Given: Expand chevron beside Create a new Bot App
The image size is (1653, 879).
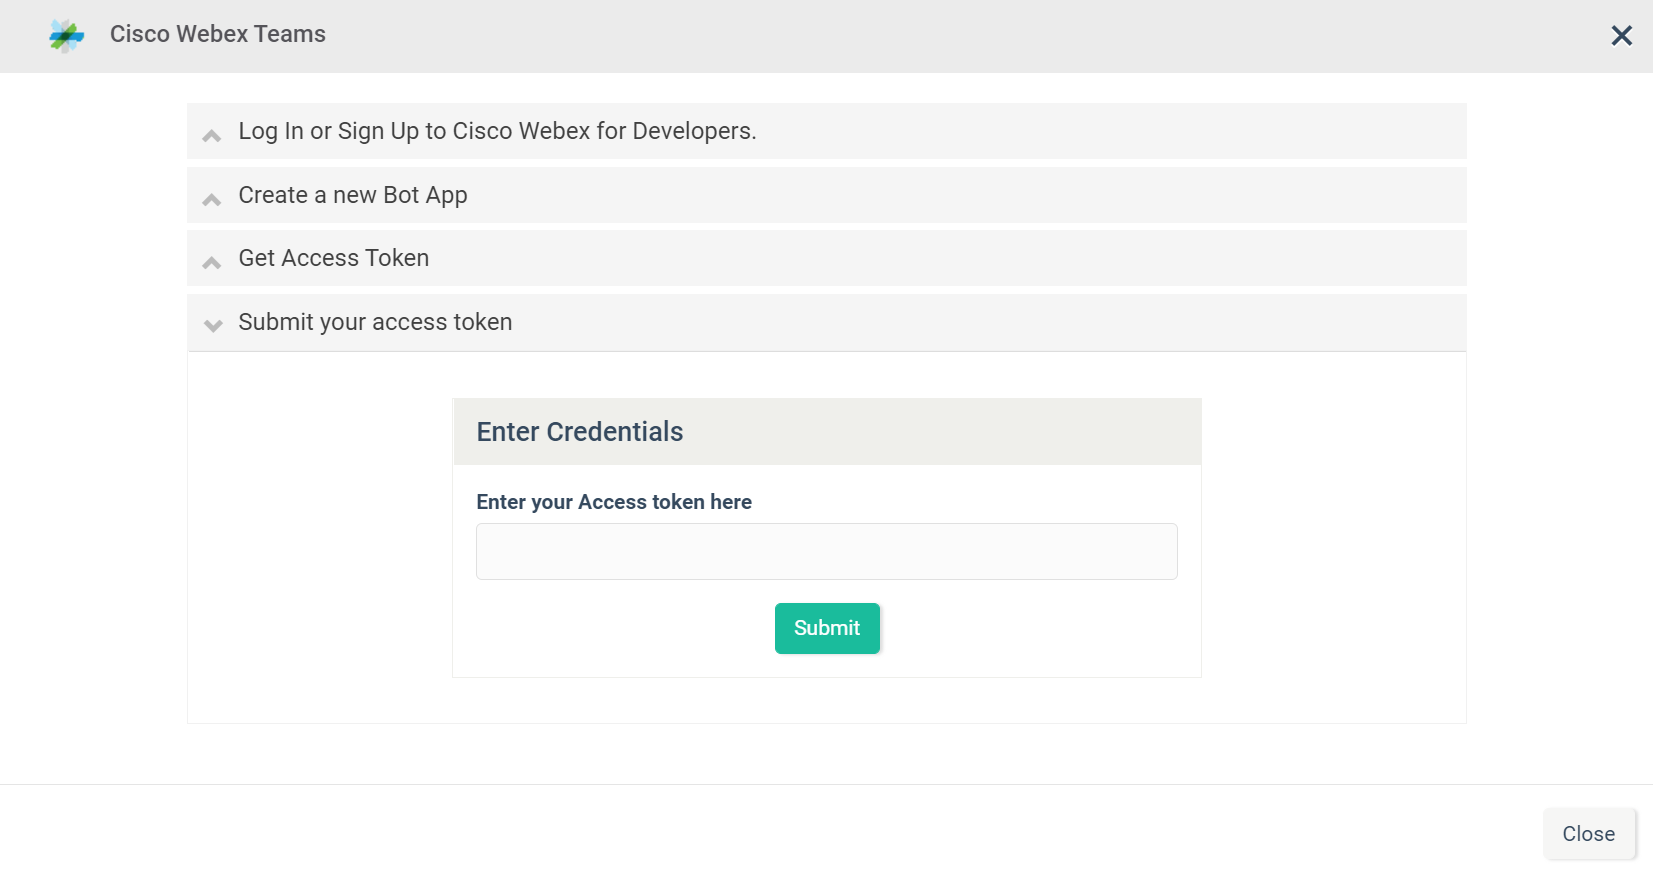Looking at the screenshot, I should coord(212,199).
